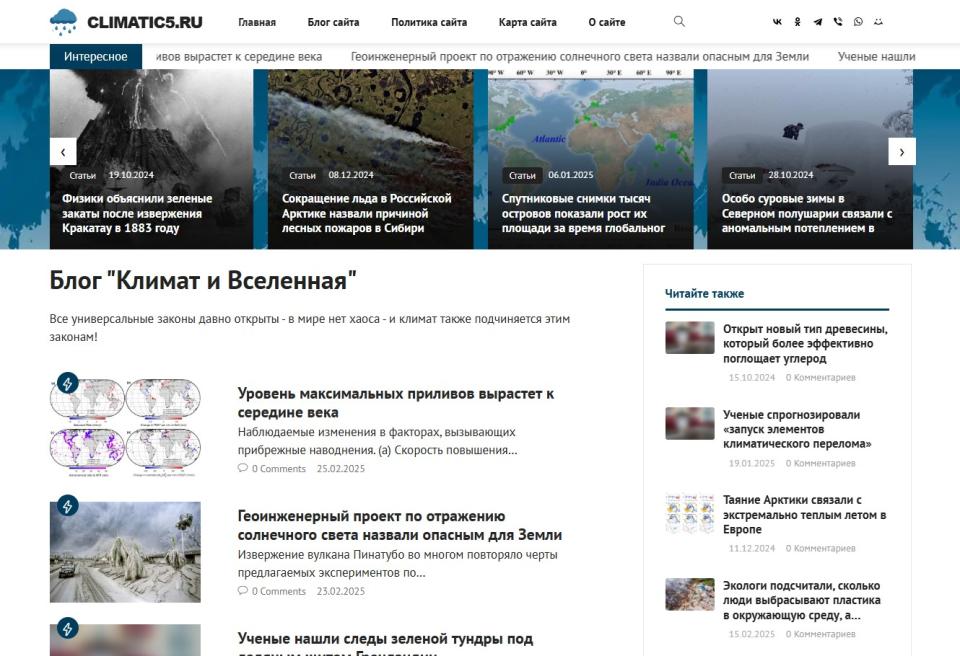This screenshot has height=656, width=960.
Task: Click Статьи tag on the 06.01.2025 slide
Action: point(522,175)
